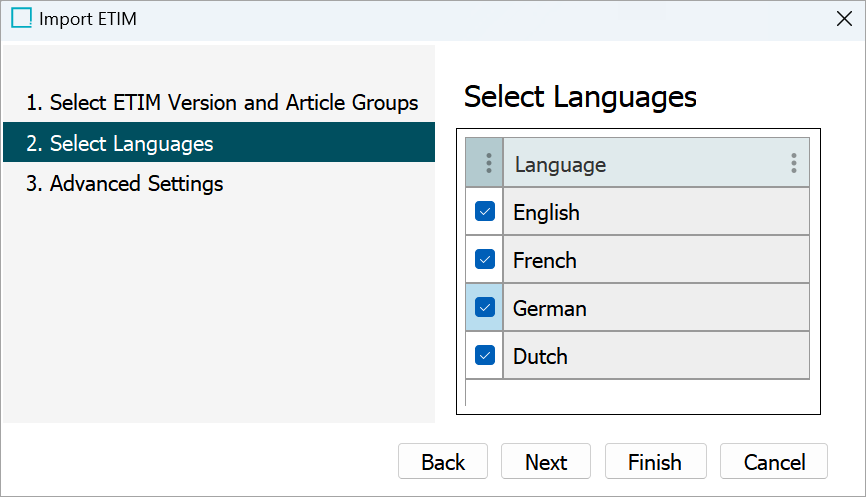This screenshot has height=497, width=866.
Task: Uncheck the French language checkbox
Action: click(x=485, y=259)
